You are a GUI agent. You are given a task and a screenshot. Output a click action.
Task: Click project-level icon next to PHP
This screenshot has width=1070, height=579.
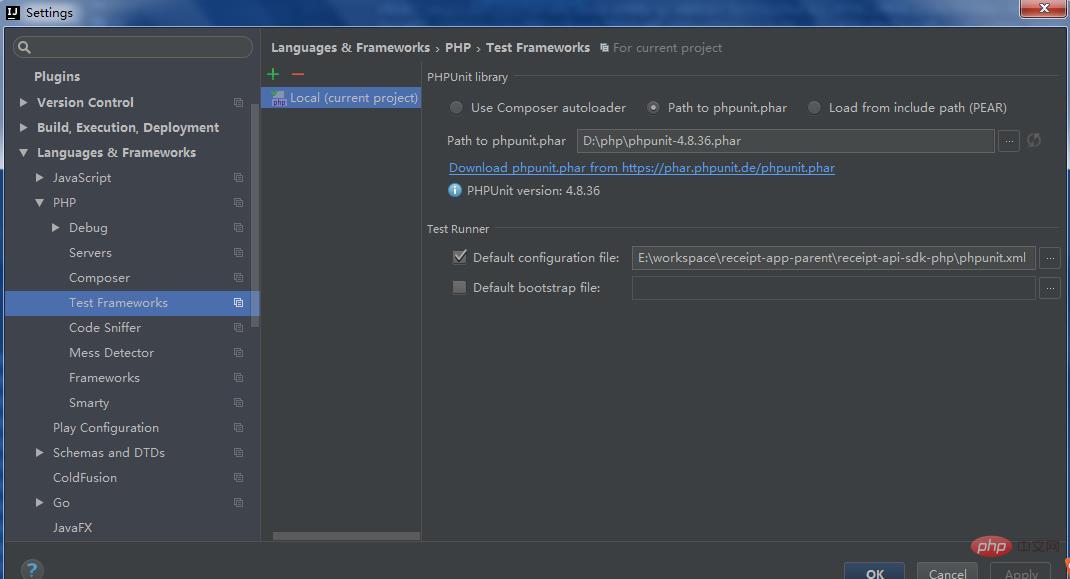coord(238,203)
